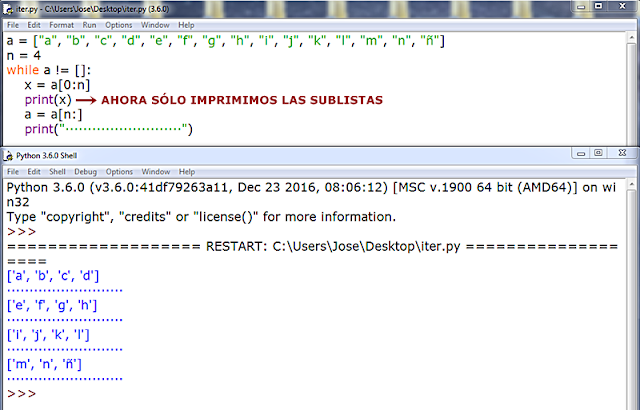
Task: Click the Shell vertical scrollbar up arrow
Action: (x=632, y=184)
